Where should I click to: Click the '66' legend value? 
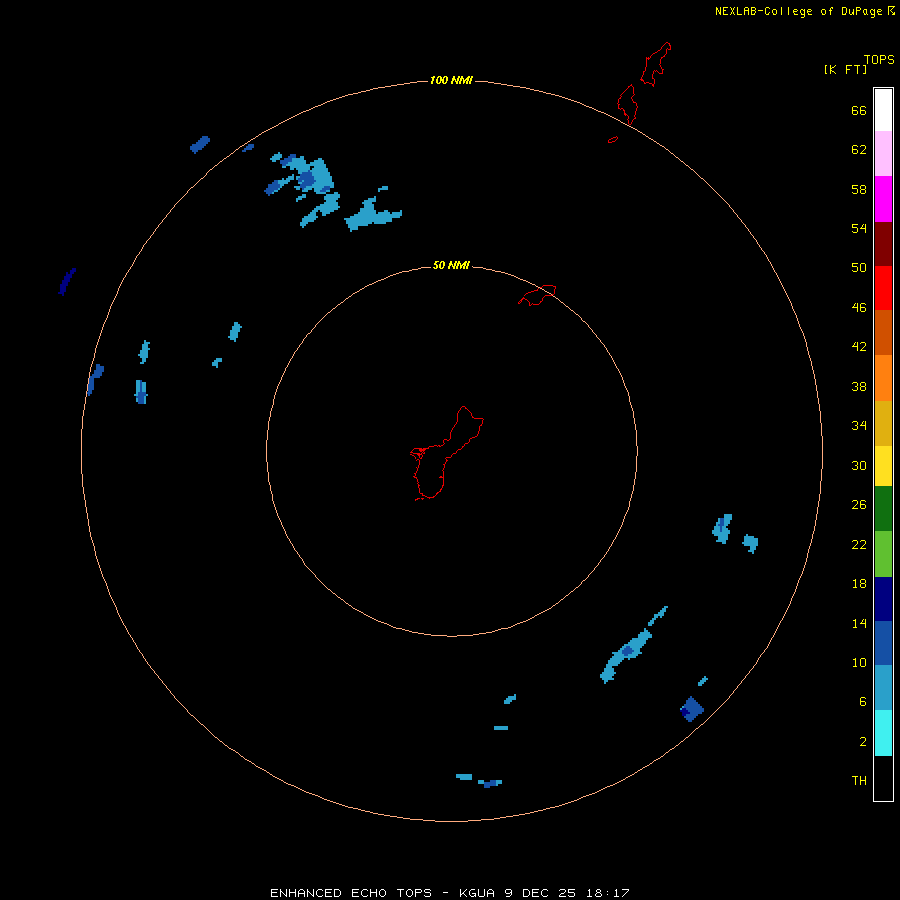click(859, 110)
